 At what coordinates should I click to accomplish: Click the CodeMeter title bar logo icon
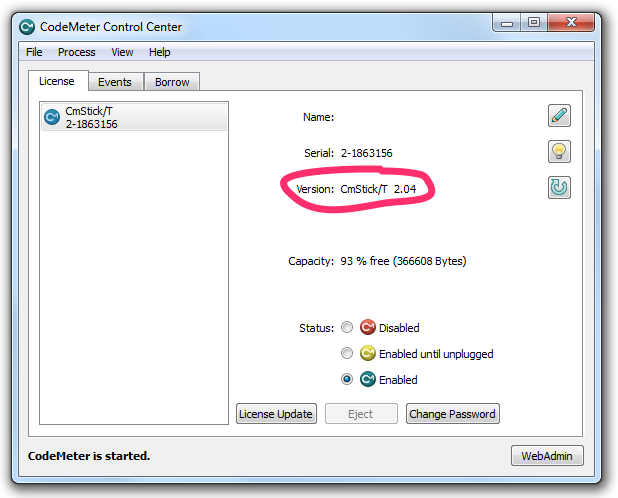coord(27,27)
